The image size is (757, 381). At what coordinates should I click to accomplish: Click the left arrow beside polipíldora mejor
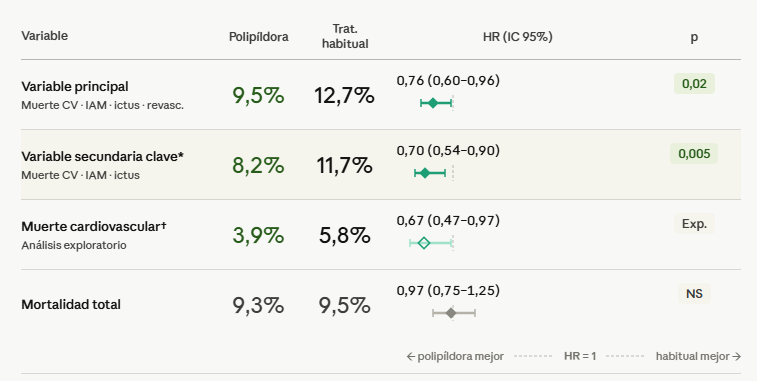click(x=411, y=356)
